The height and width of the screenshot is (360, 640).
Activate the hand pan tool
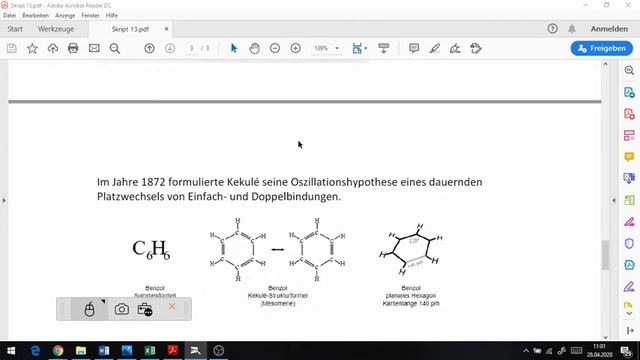click(x=255, y=49)
